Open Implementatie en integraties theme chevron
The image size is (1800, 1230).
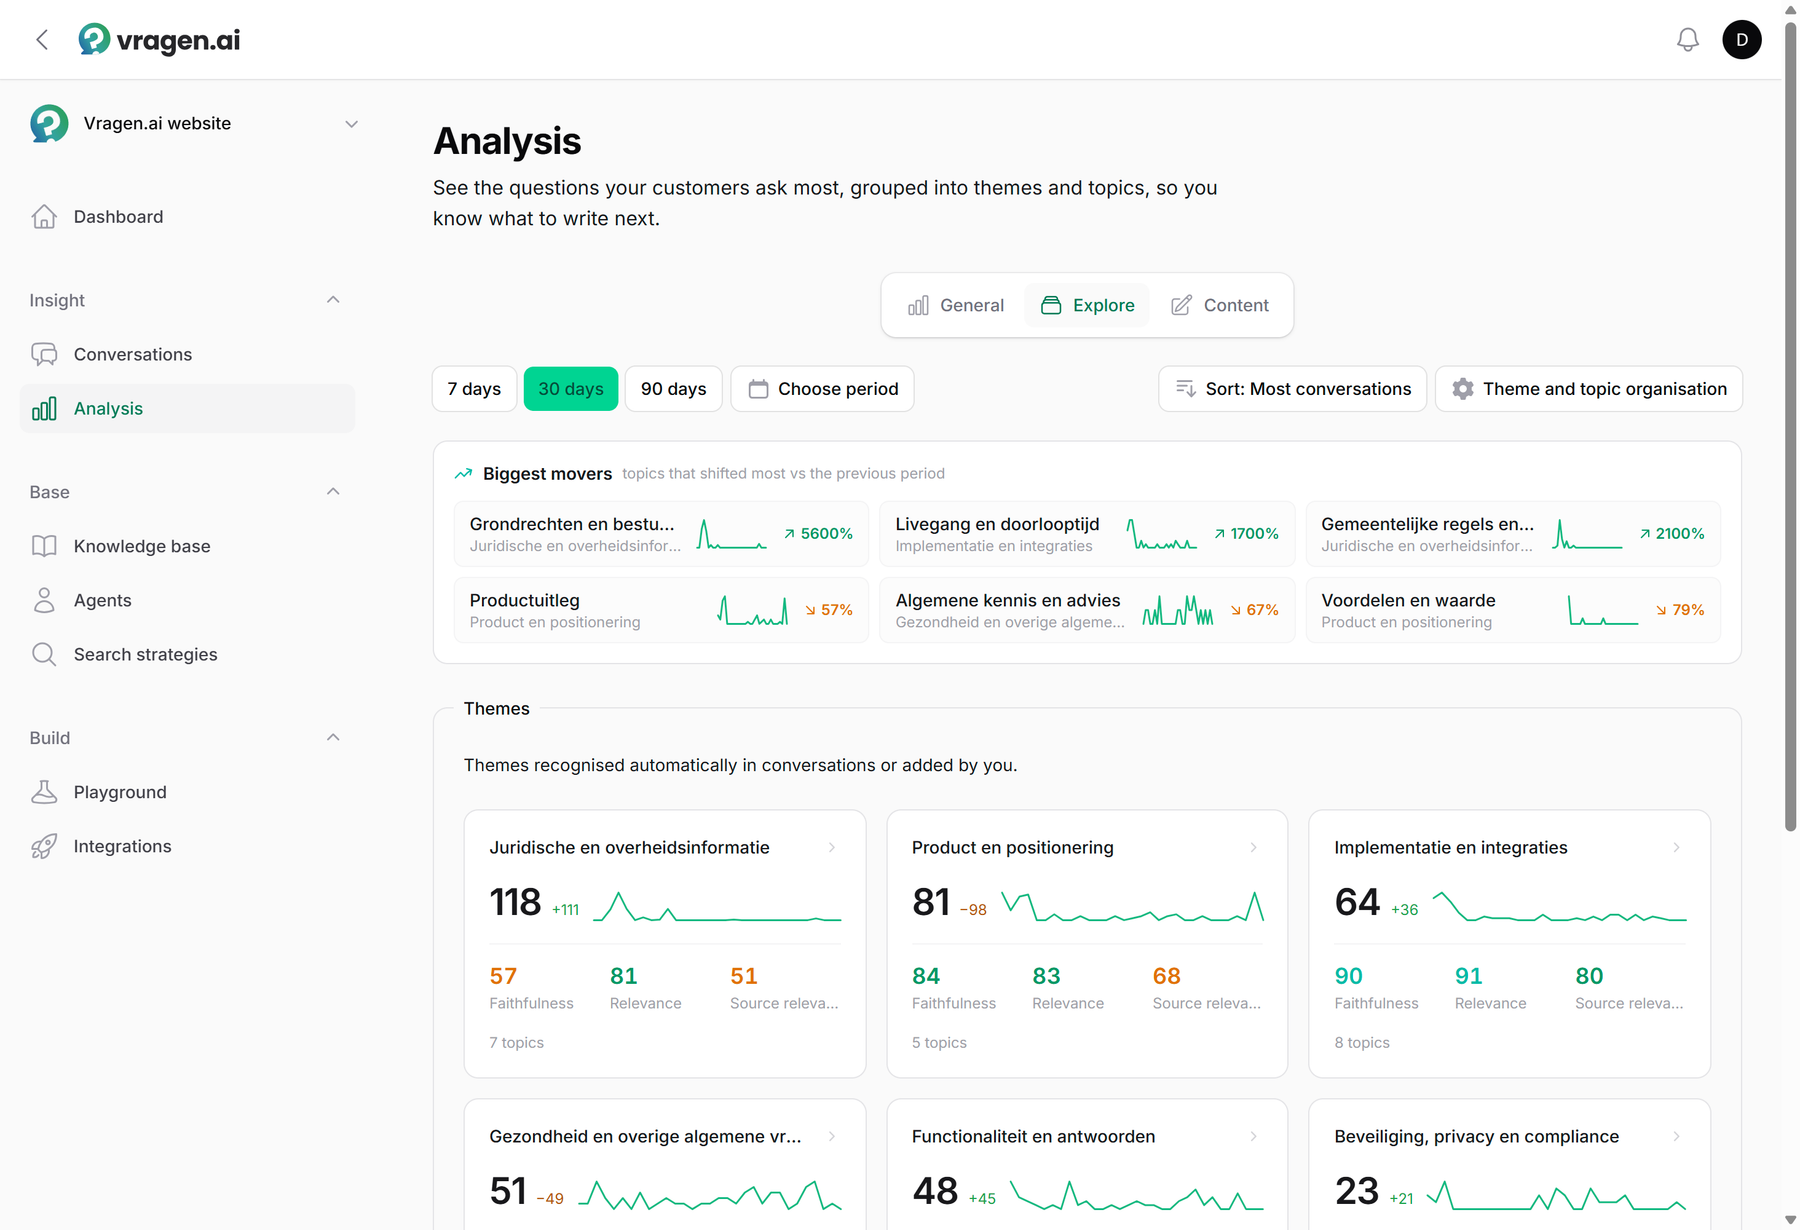[1677, 848]
